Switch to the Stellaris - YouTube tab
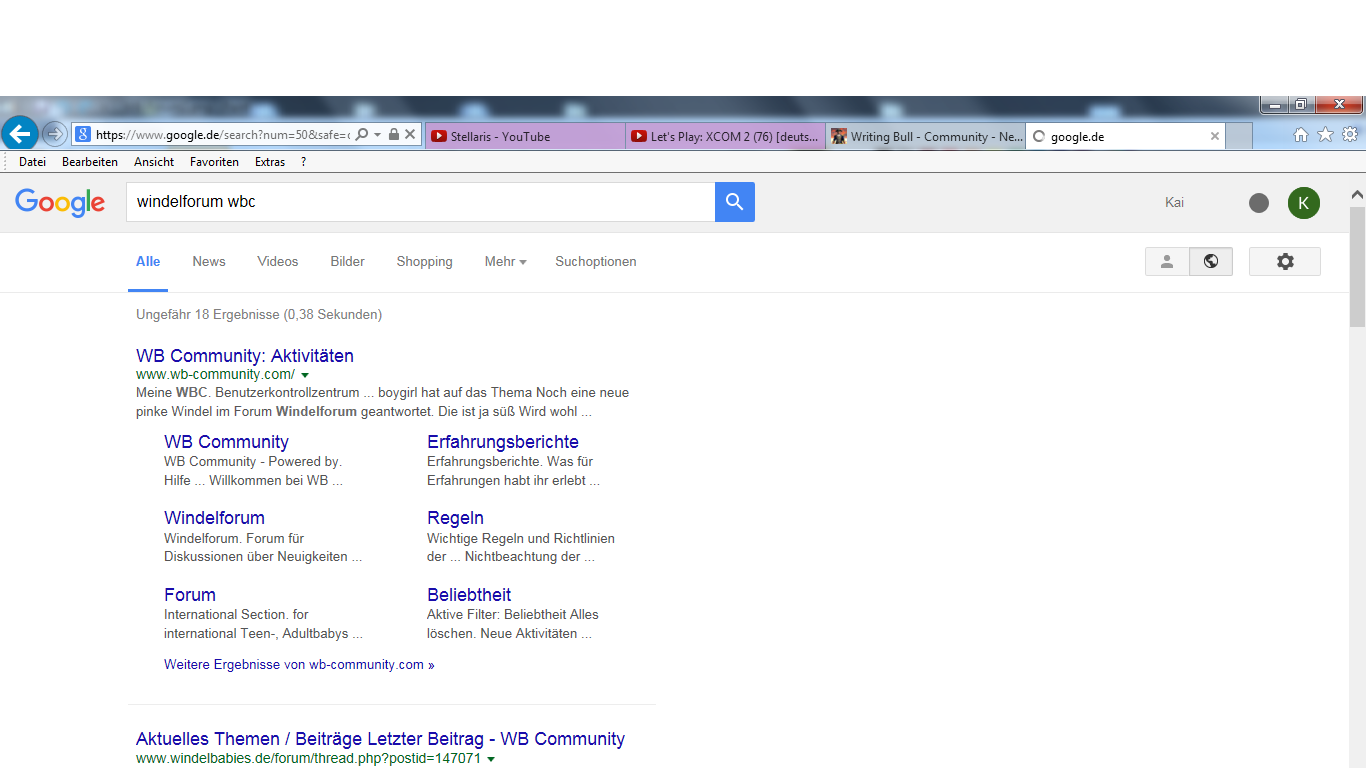1366x768 pixels. (x=525, y=137)
